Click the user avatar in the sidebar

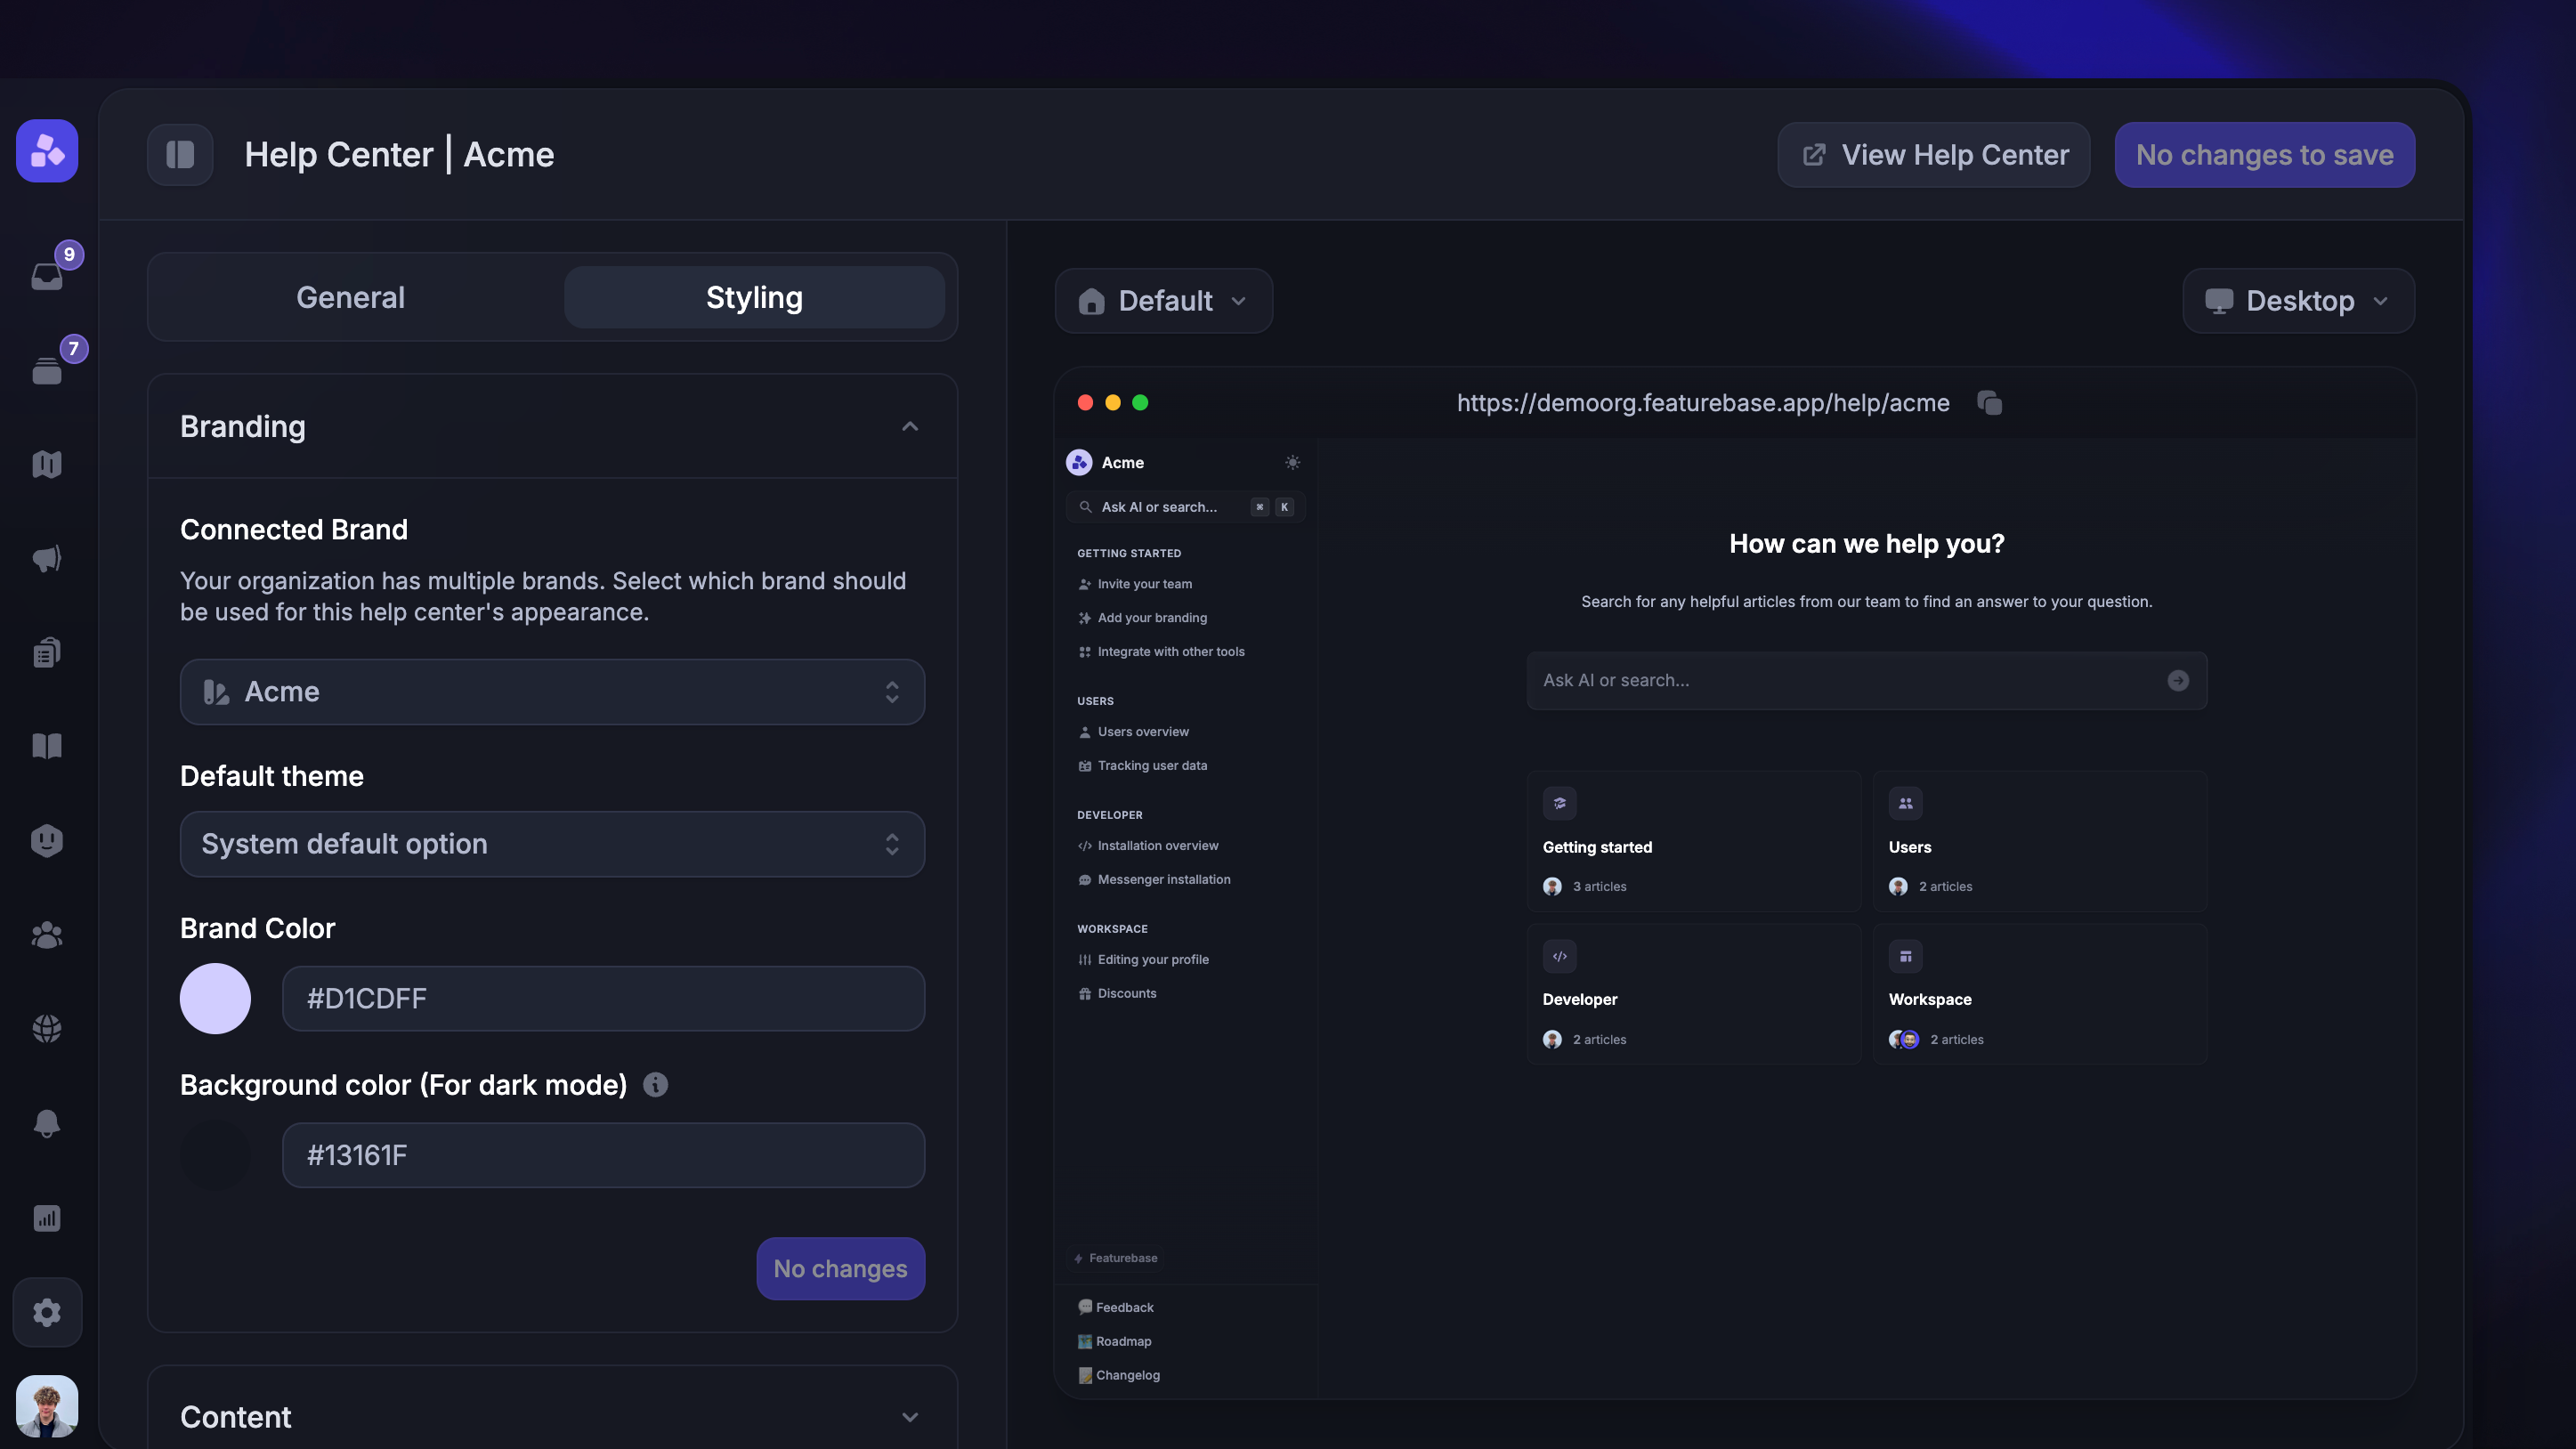pos(47,1406)
